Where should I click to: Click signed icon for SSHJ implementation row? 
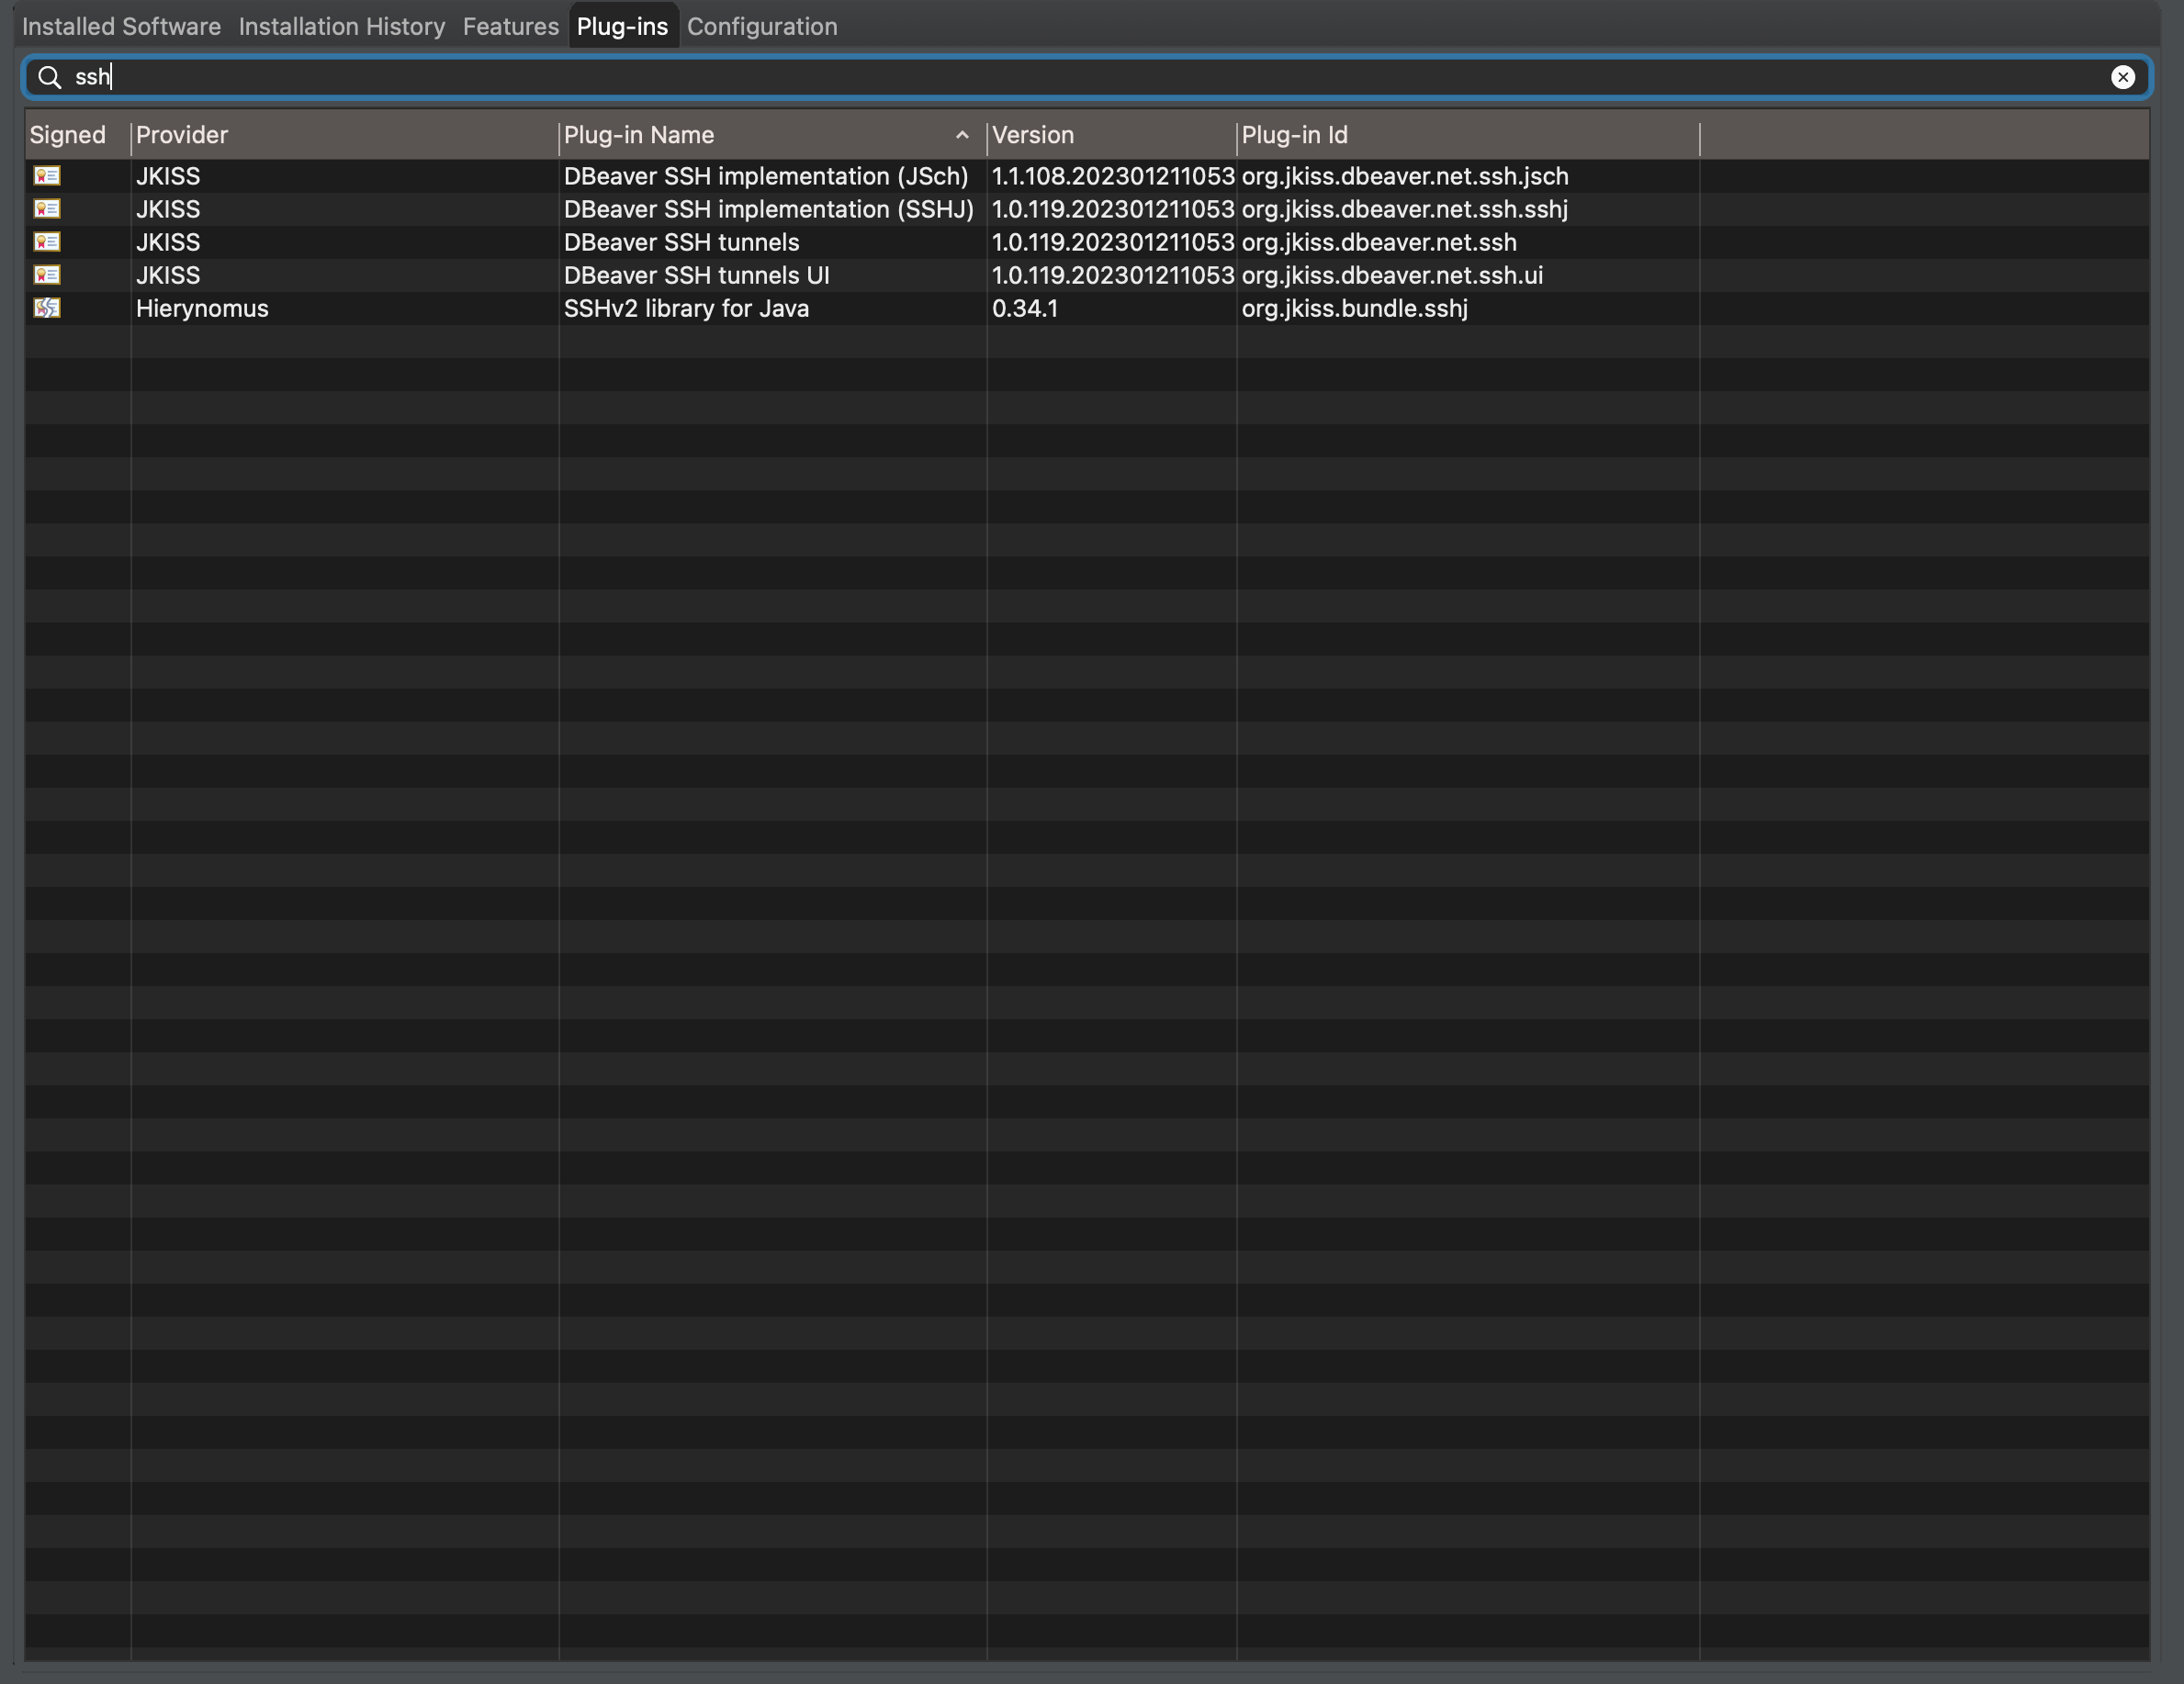tap(47, 209)
